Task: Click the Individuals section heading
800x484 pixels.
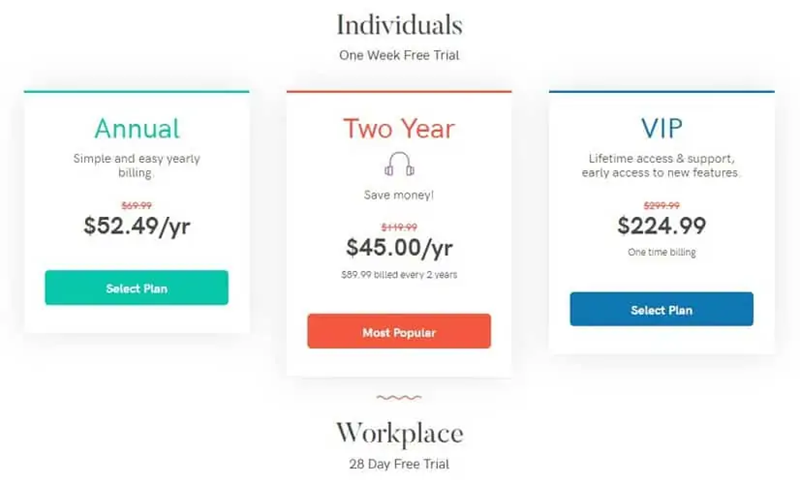Action: 399,25
